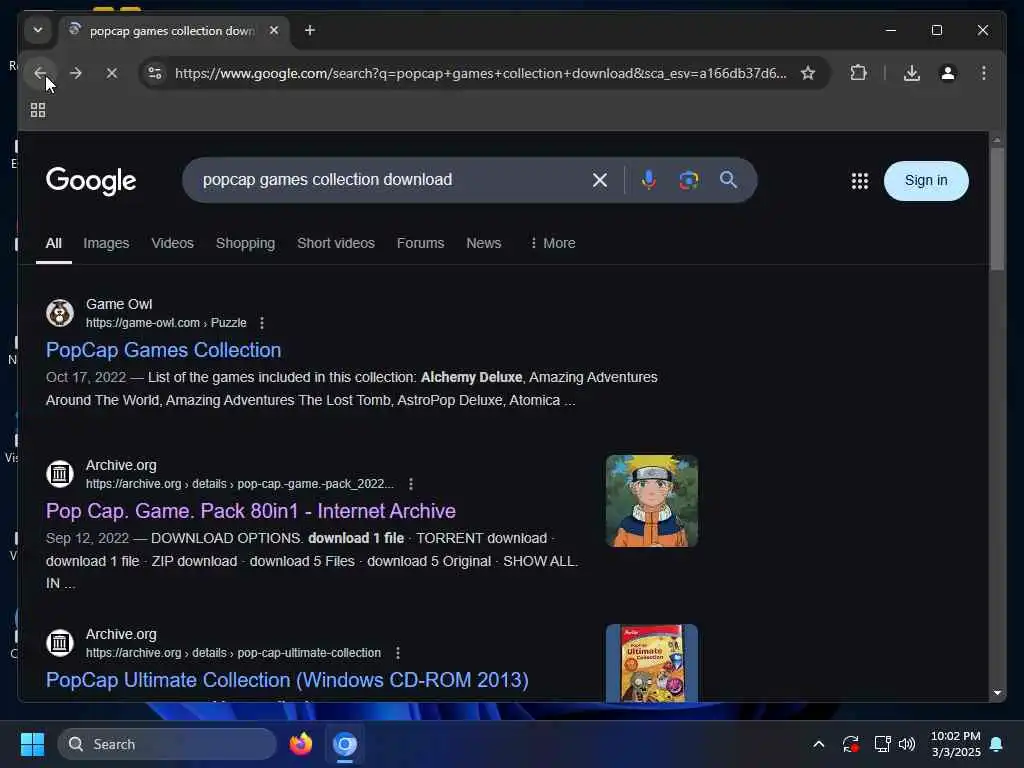The width and height of the screenshot is (1024, 768).
Task: Click the scrollbar down arrow
Action: [x=997, y=693]
